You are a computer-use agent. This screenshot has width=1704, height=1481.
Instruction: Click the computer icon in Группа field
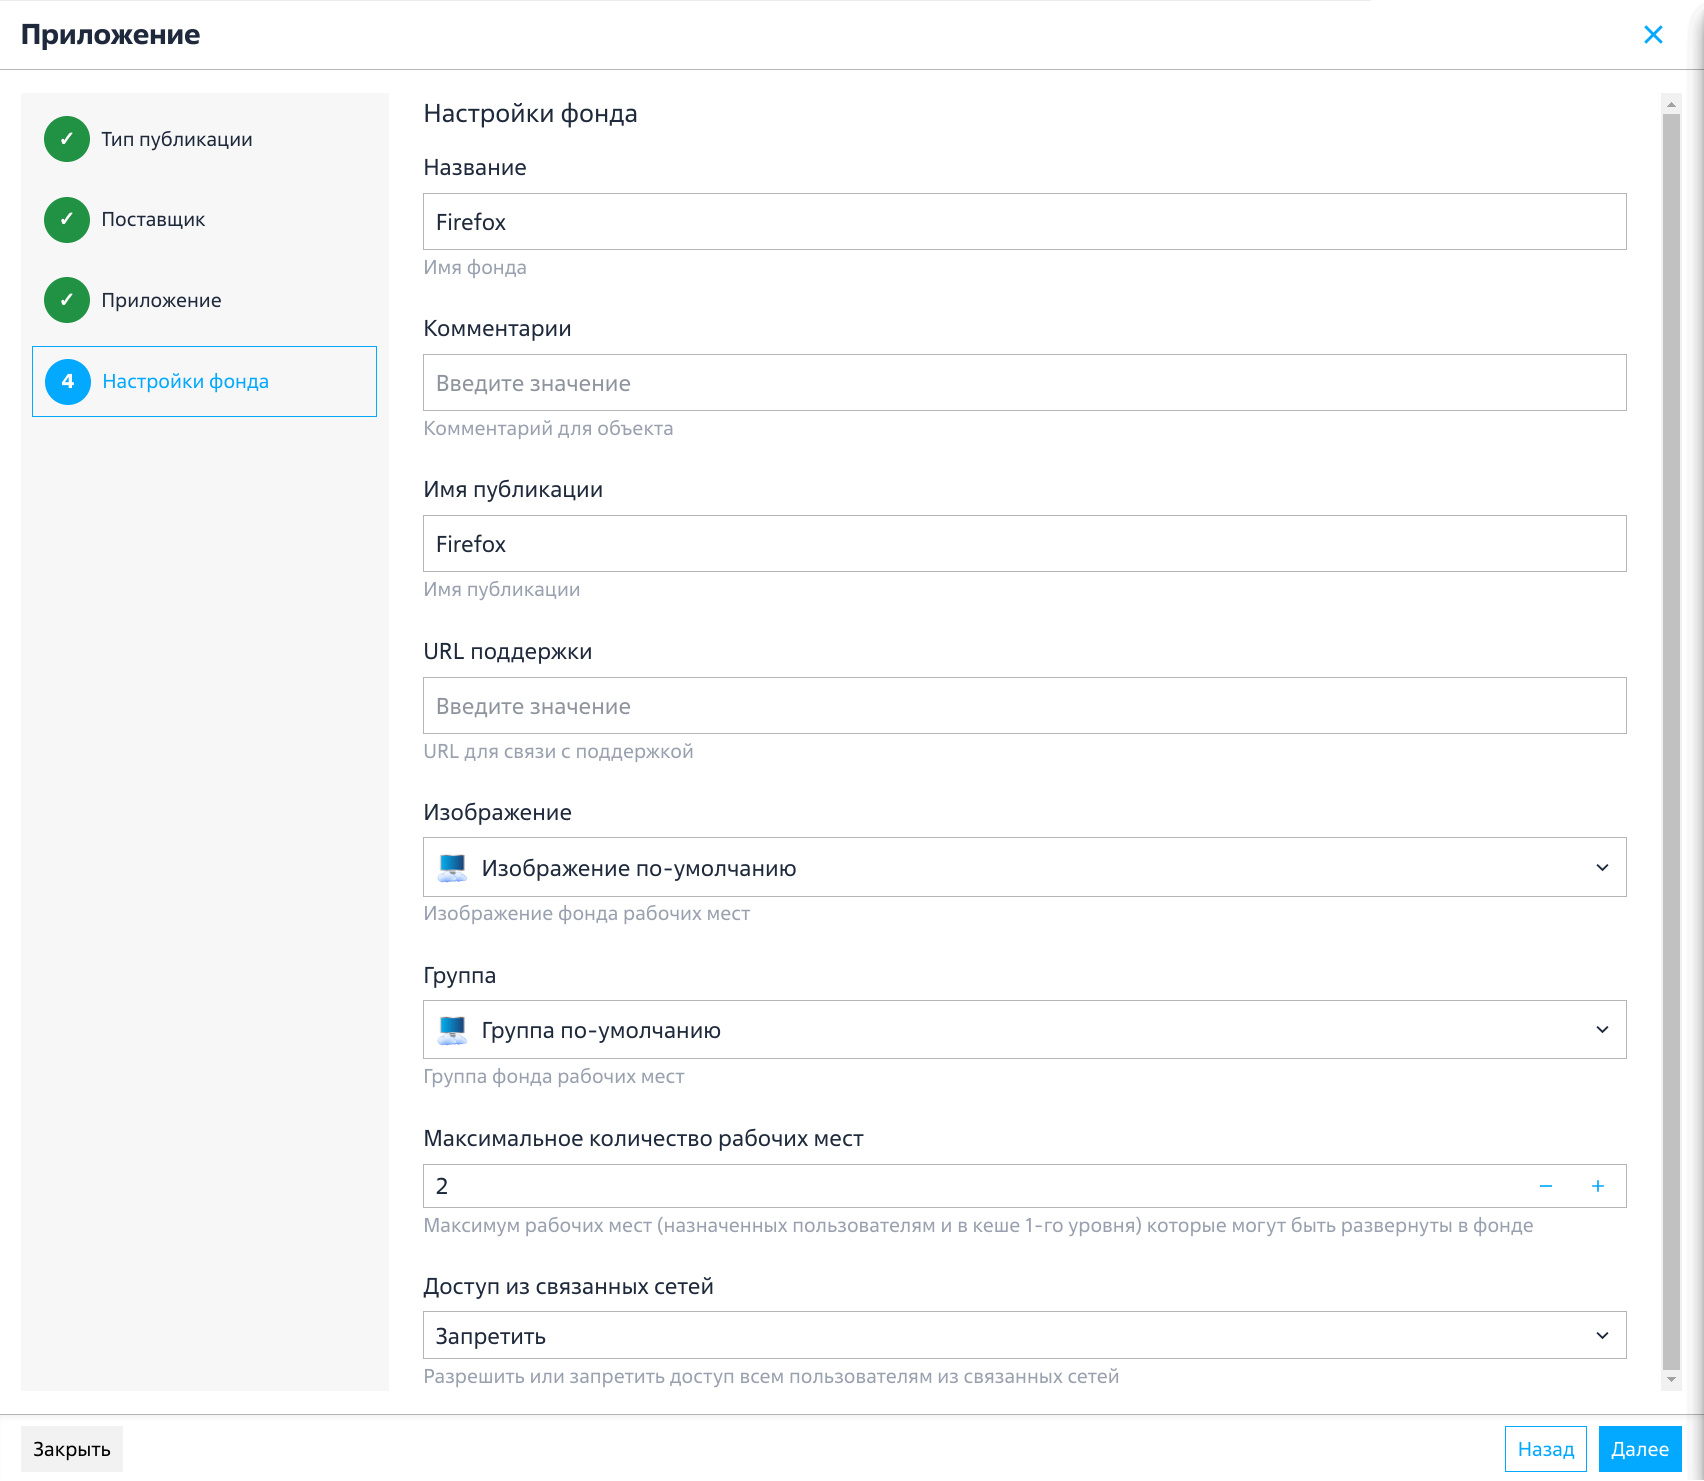(x=453, y=1030)
